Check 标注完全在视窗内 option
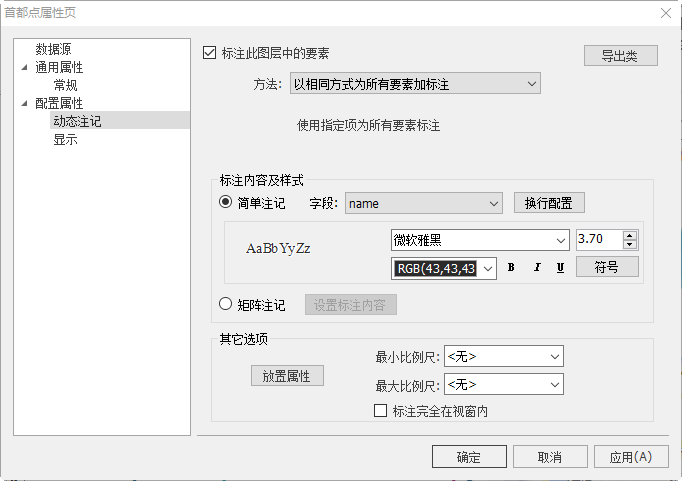682x481 pixels. (380, 411)
